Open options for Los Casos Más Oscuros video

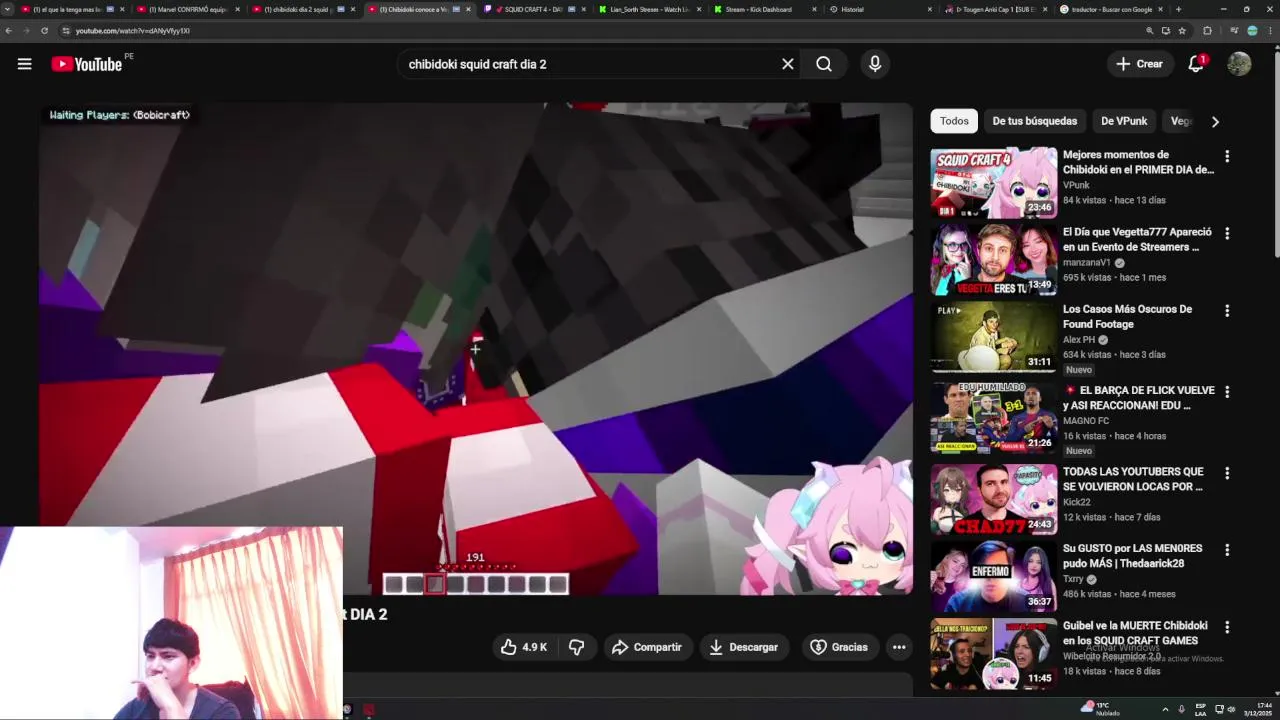point(1227,310)
